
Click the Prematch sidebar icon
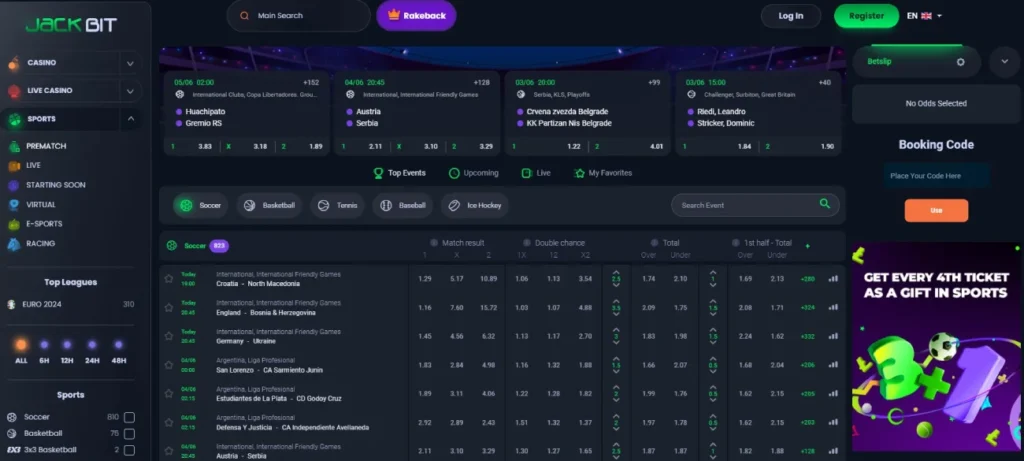coord(14,146)
